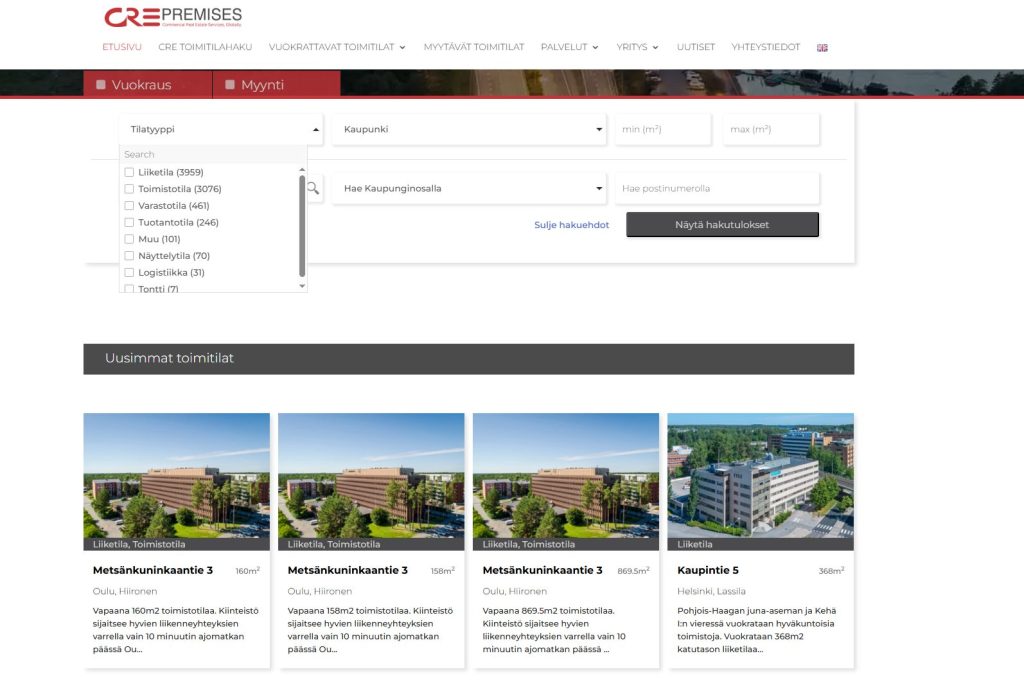Tick the Tontti (7) checkbox
Viewport: 1024px width, 683px height.
[129, 289]
